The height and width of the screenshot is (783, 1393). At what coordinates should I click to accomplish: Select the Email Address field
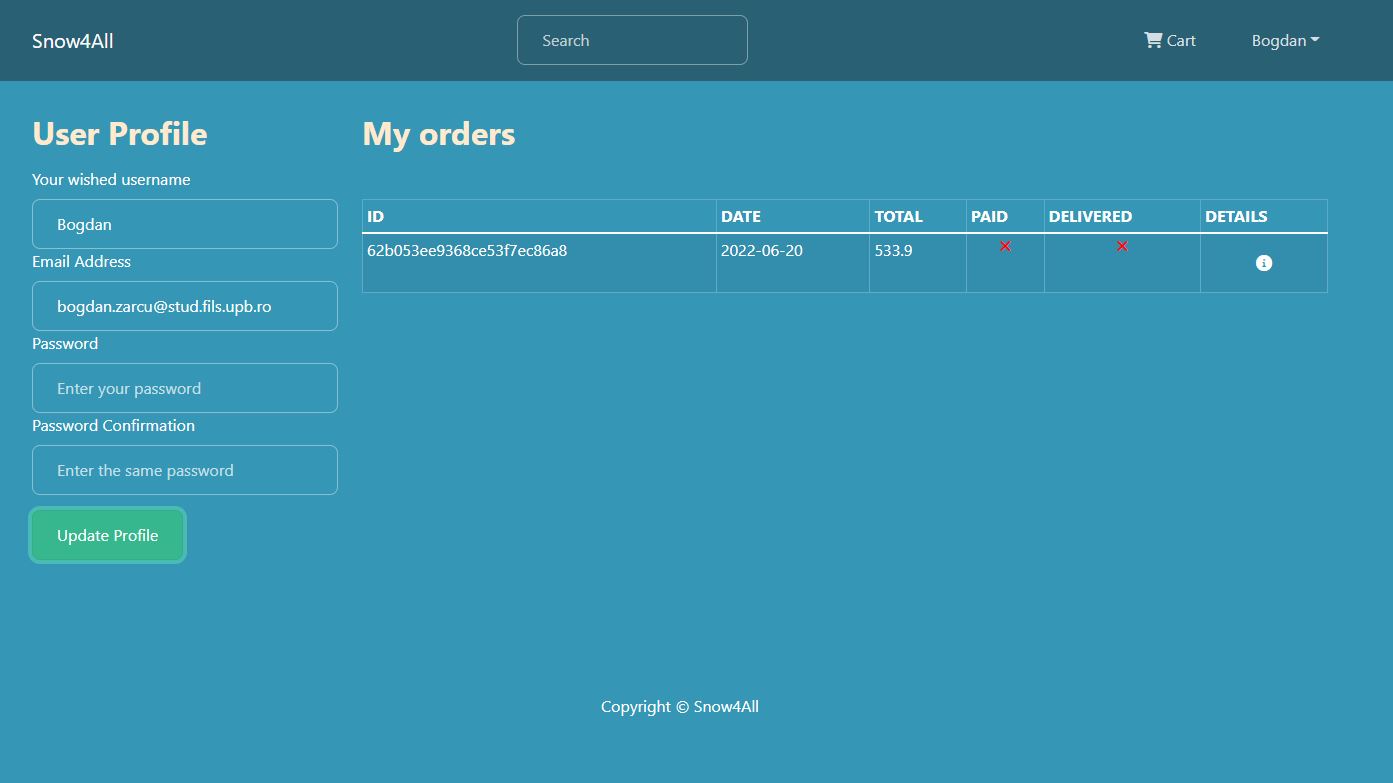coord(184,306)
